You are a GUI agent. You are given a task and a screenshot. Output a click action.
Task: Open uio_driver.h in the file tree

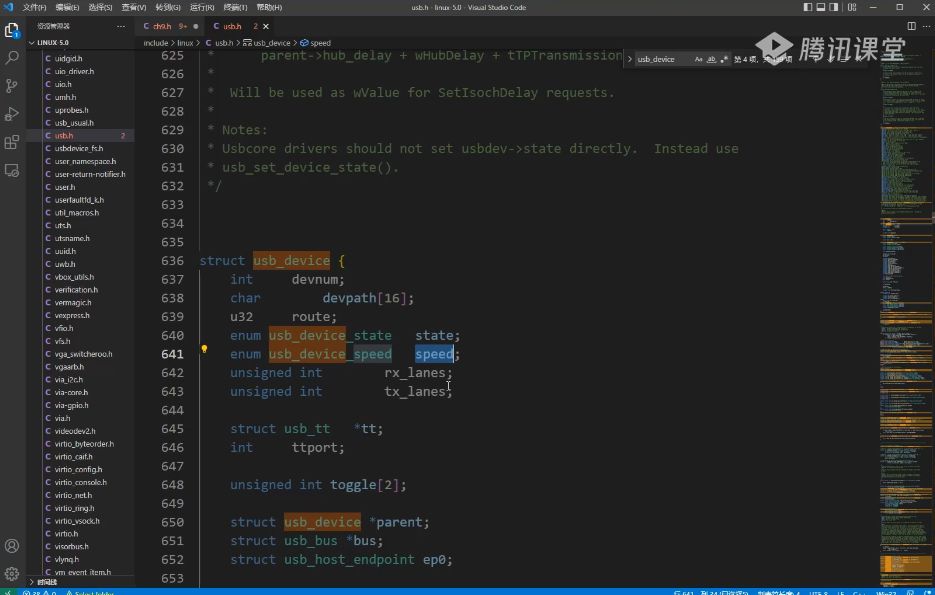click(x=75, y=71)
